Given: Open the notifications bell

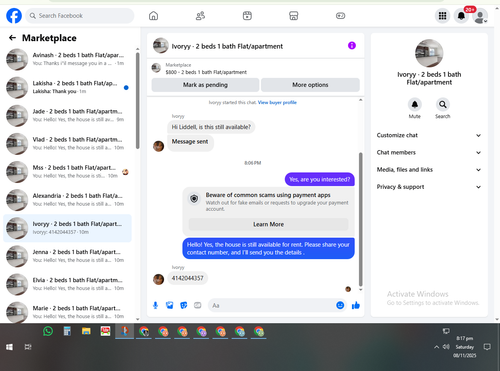Looking at the screenshot, I should tap(461, 16).
